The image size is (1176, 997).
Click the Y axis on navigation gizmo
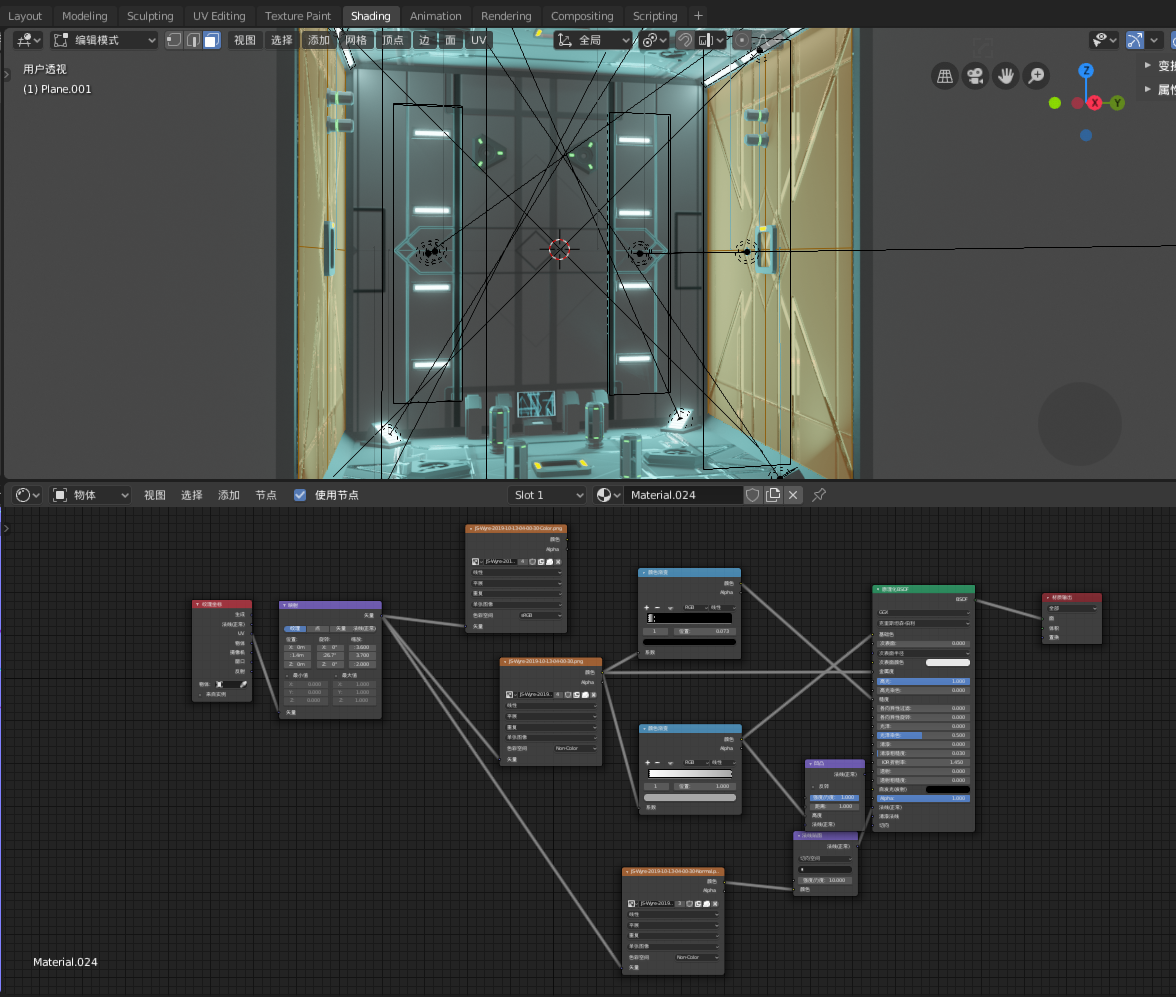1118,103
